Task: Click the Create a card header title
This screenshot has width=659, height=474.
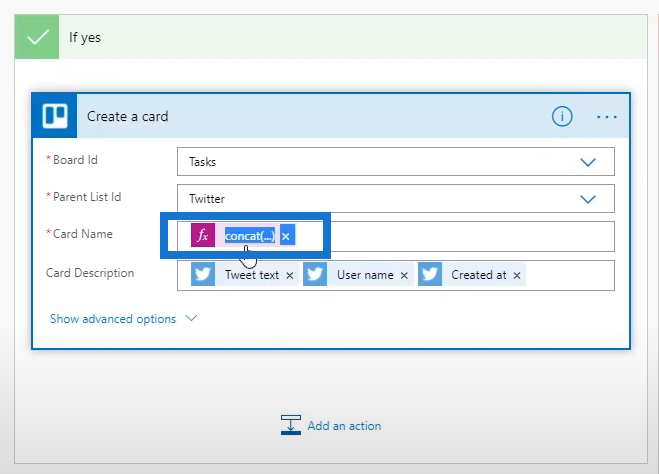Action: coord(127,116)
